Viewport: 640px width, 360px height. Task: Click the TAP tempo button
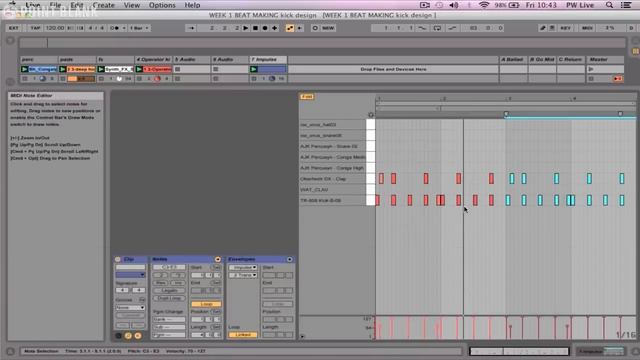[x=36, y=28]
